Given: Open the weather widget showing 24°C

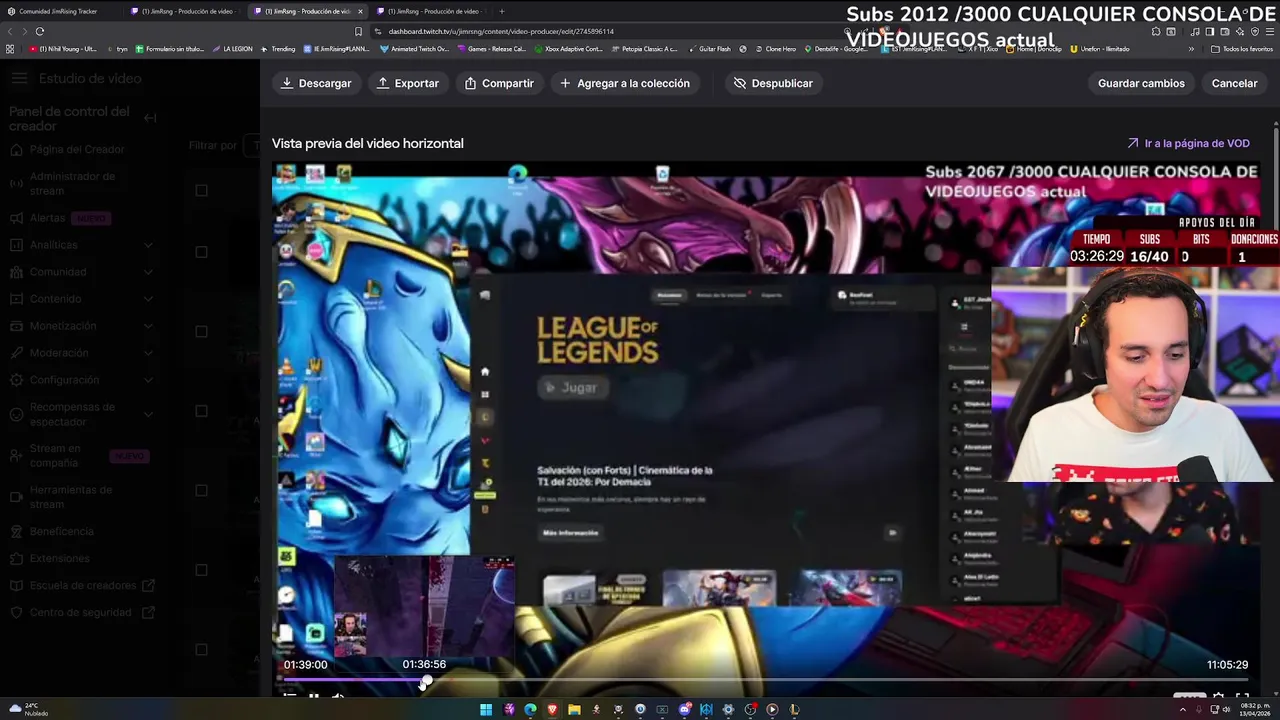Looking at the screenshot, I should [28, 709].
